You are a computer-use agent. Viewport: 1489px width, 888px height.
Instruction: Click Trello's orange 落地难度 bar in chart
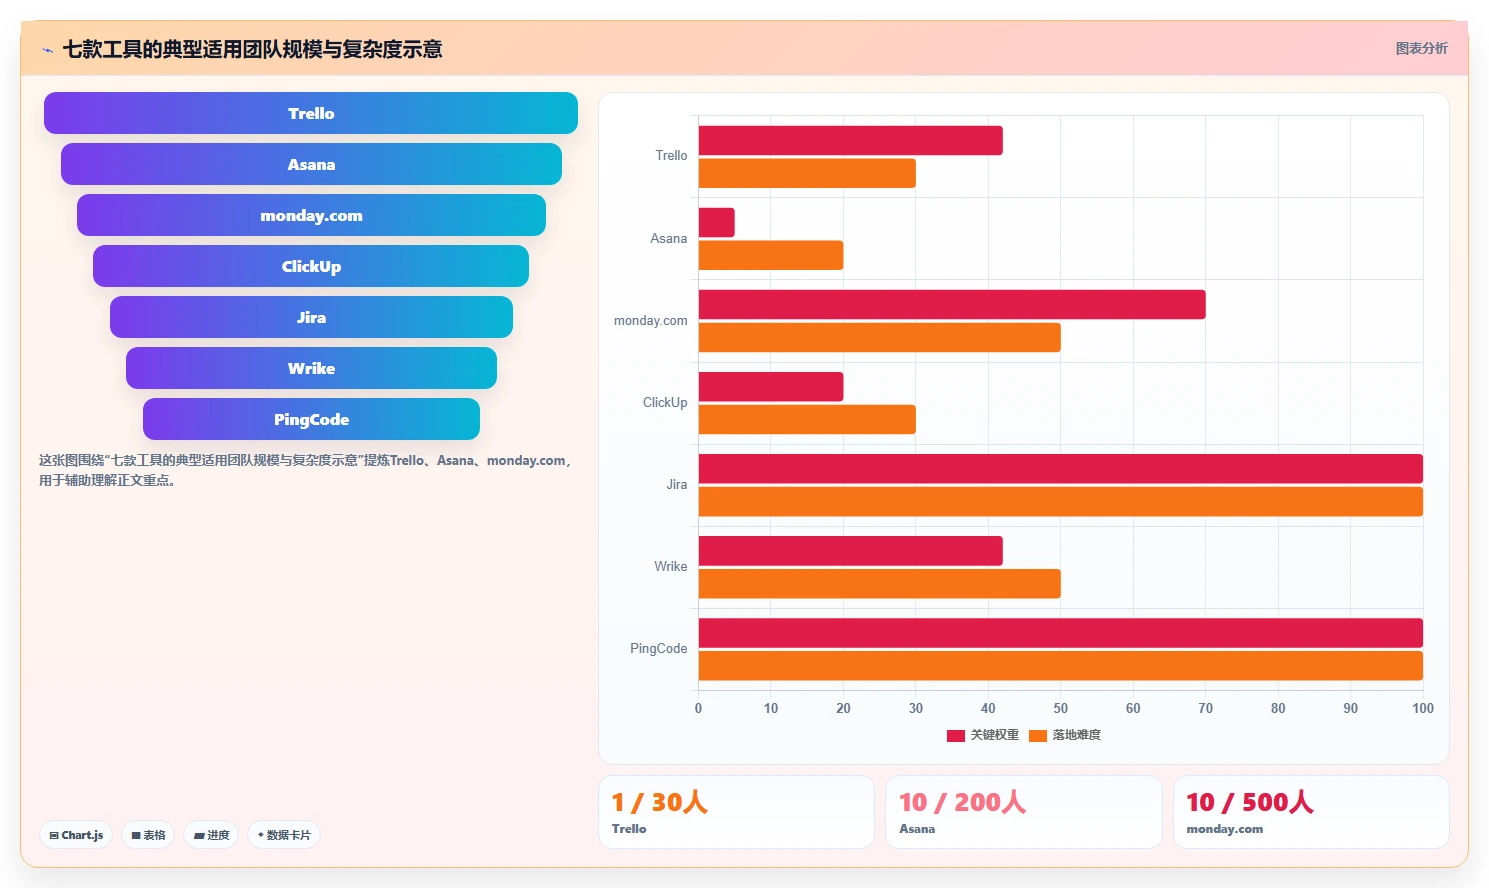[x=807, y=173]
